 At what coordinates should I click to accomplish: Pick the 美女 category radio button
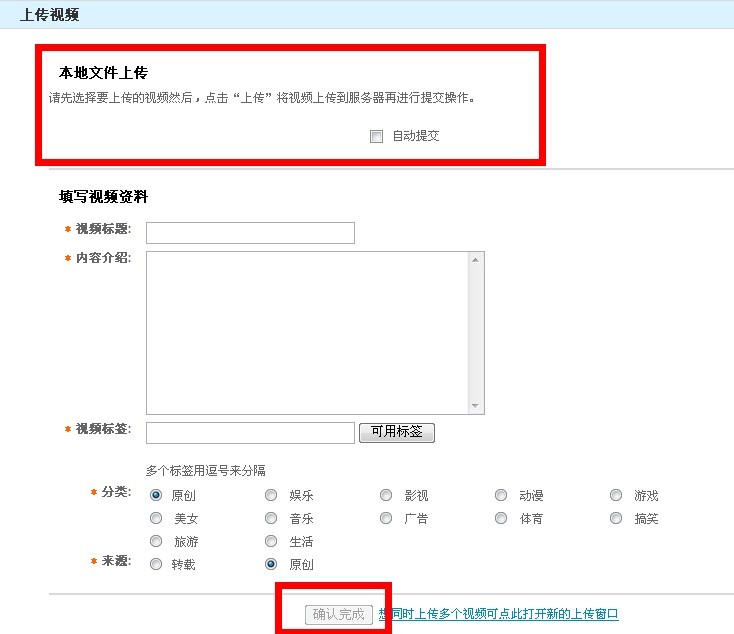click(156, 518)
